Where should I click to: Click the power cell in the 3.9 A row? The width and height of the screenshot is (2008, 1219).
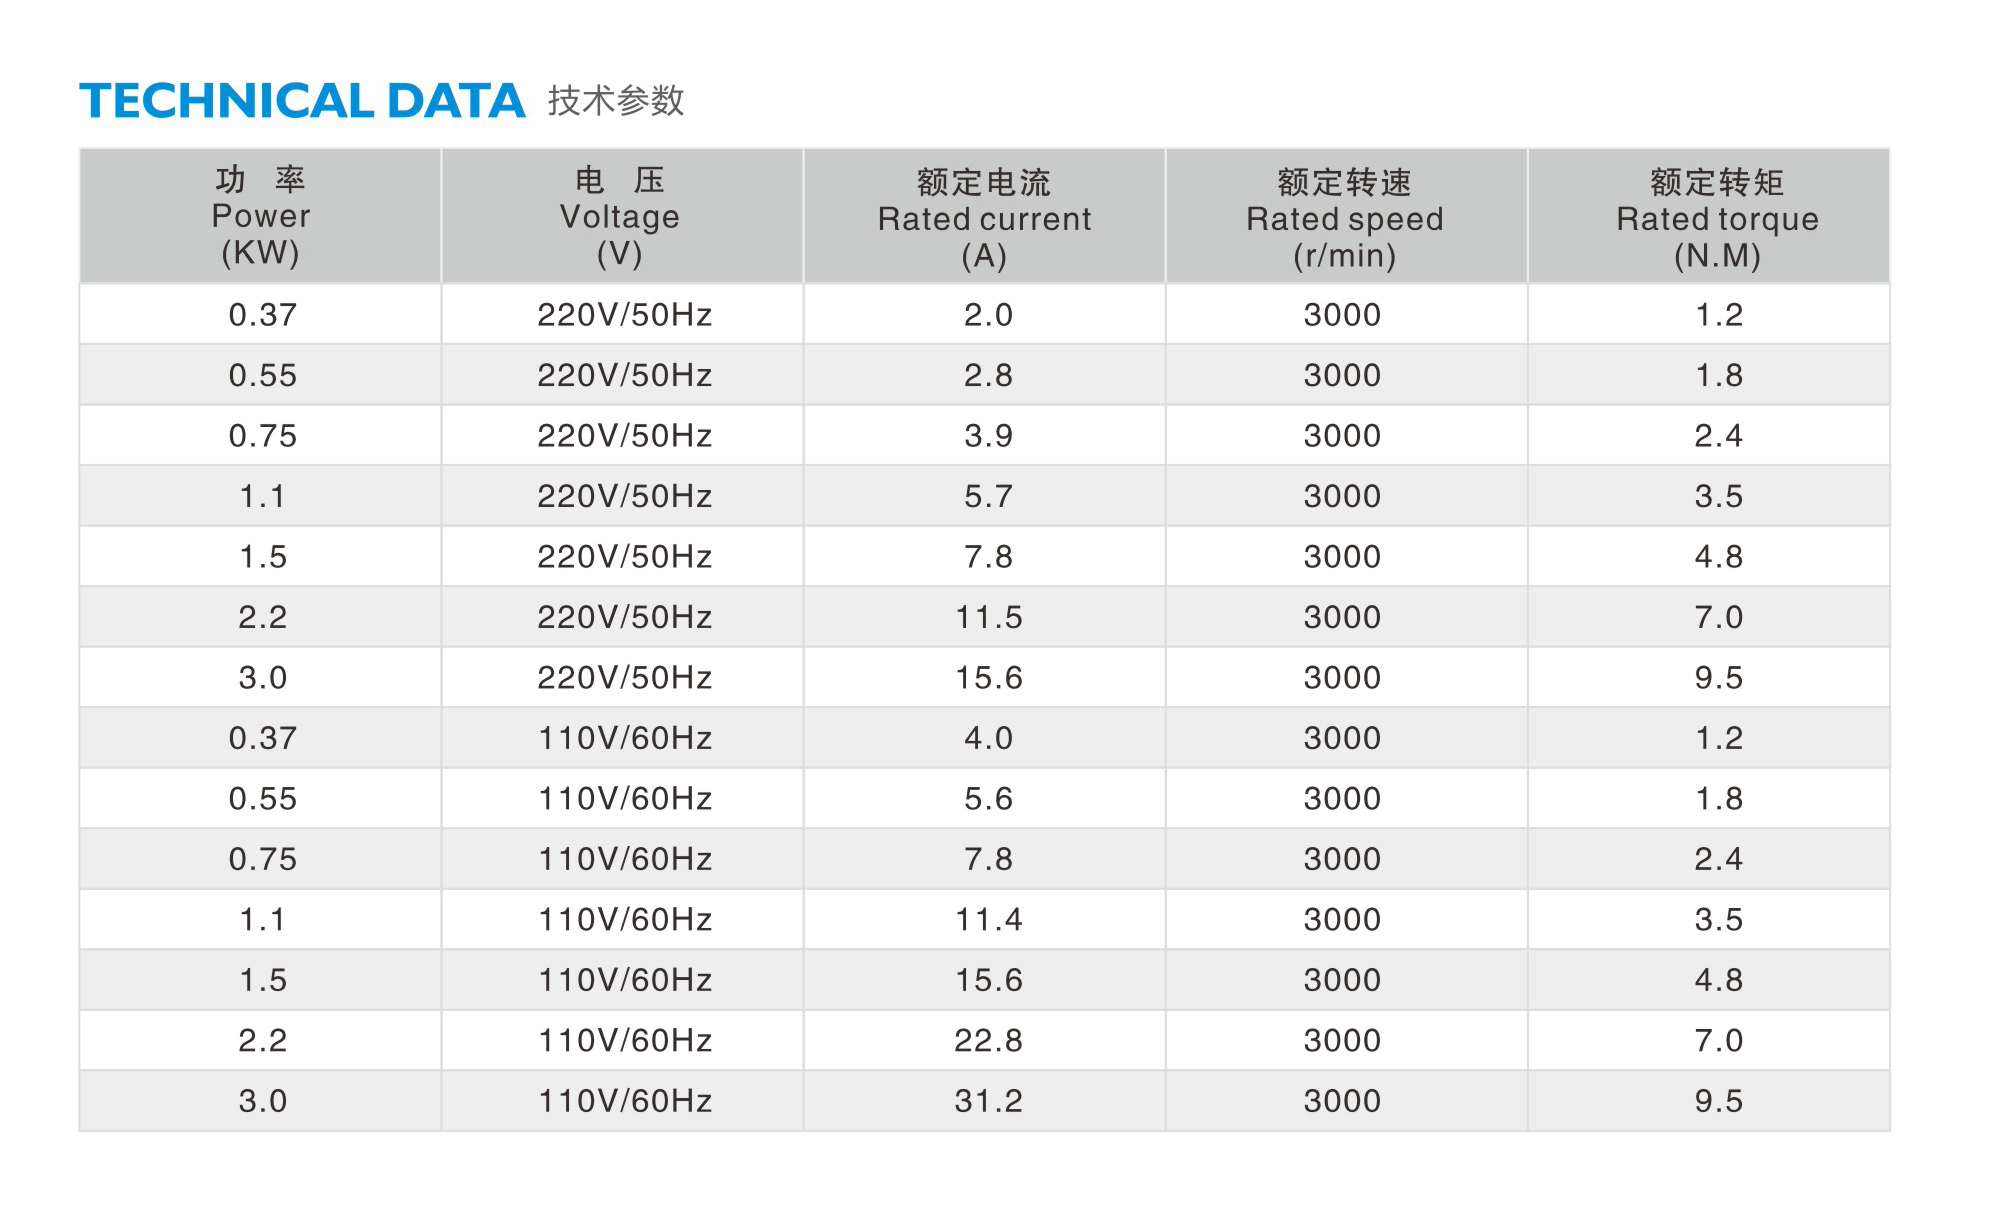260,435
